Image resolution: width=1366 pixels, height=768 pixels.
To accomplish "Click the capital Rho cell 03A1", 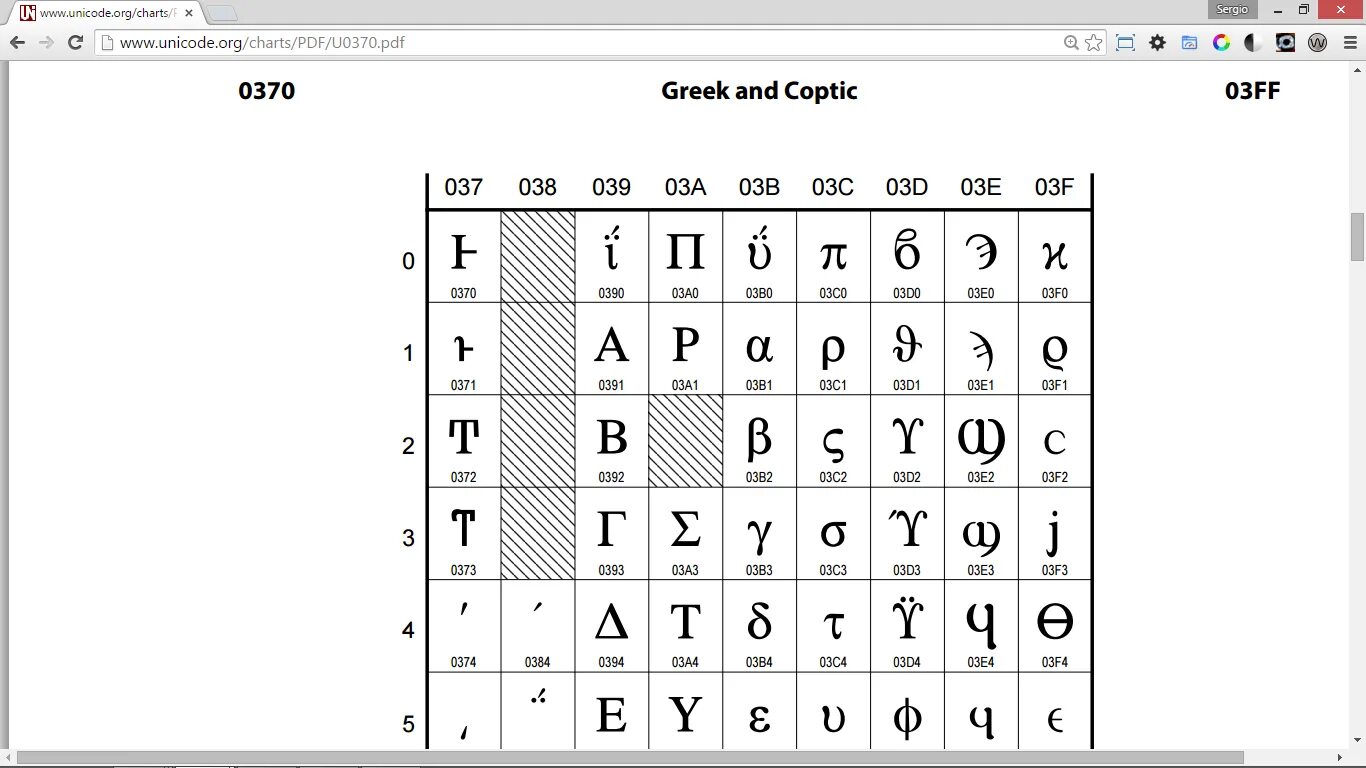I will click(x=686, y=348).
